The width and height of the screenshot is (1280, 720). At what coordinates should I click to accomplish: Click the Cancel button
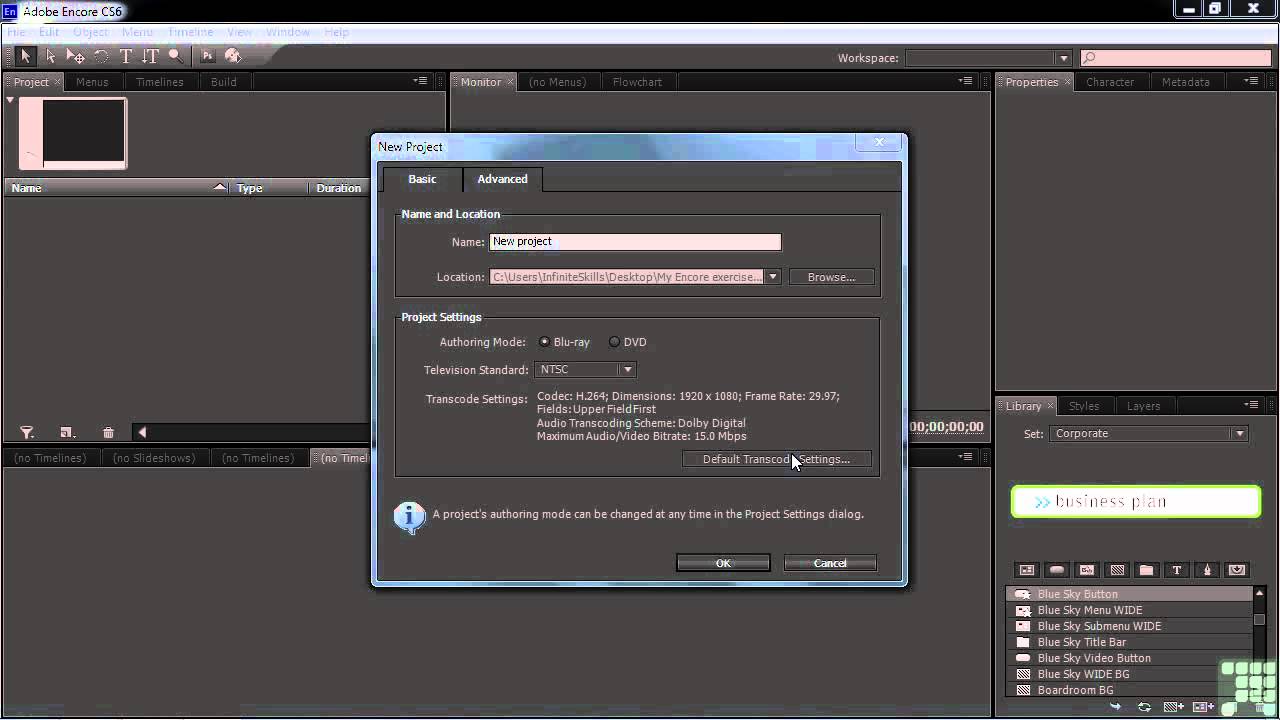830,563
